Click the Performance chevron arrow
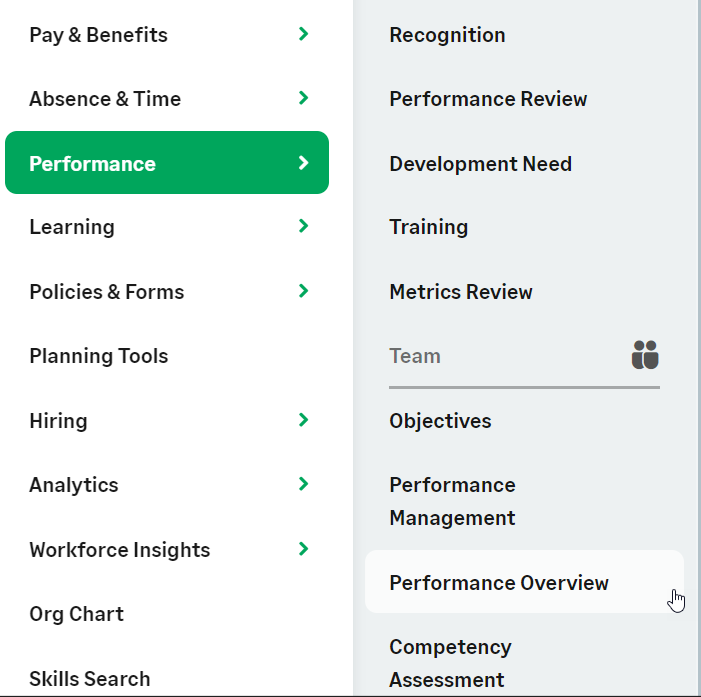 tap(304, 163)
